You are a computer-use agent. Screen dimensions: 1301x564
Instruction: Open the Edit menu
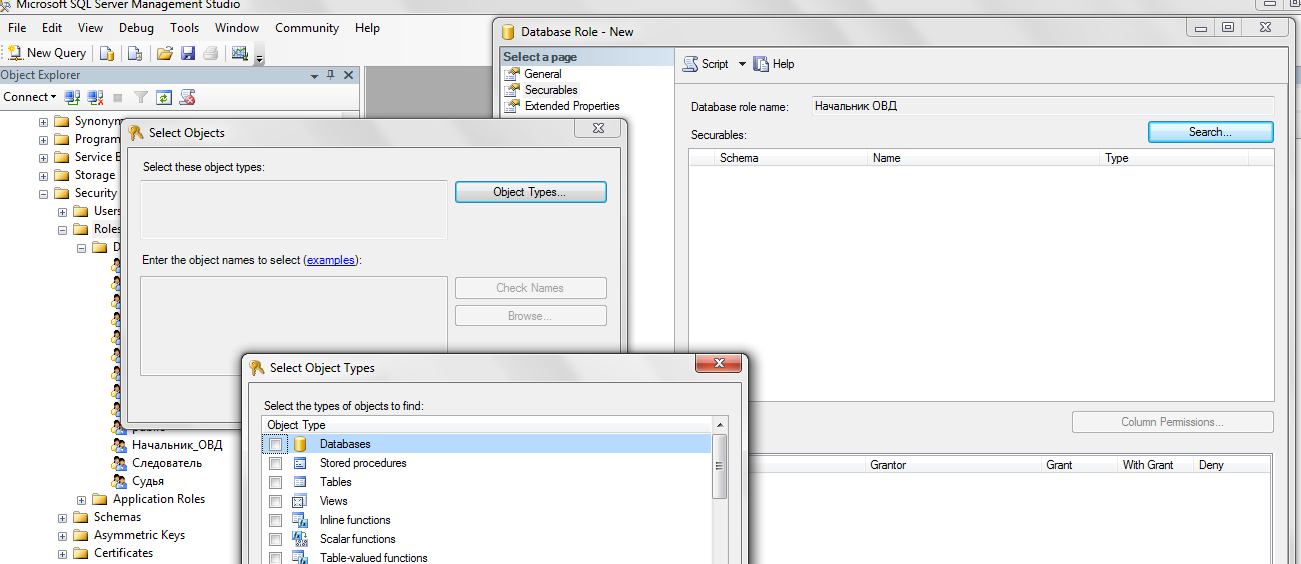click(x=52, y=28)
